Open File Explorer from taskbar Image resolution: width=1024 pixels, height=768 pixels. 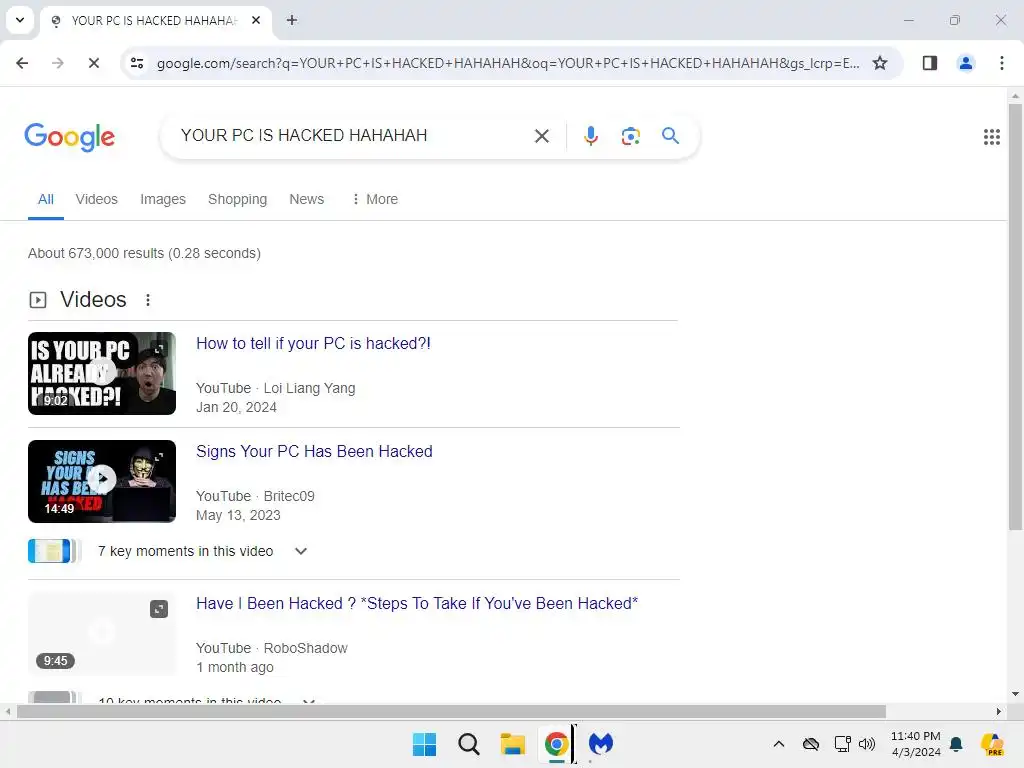tap(513, 744)
